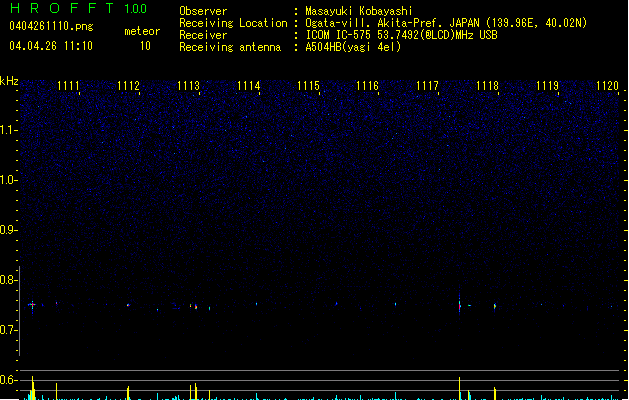Click the echo spot near the 1112 mark
Screen dimensions: 629x400
[x=128, y=305]
